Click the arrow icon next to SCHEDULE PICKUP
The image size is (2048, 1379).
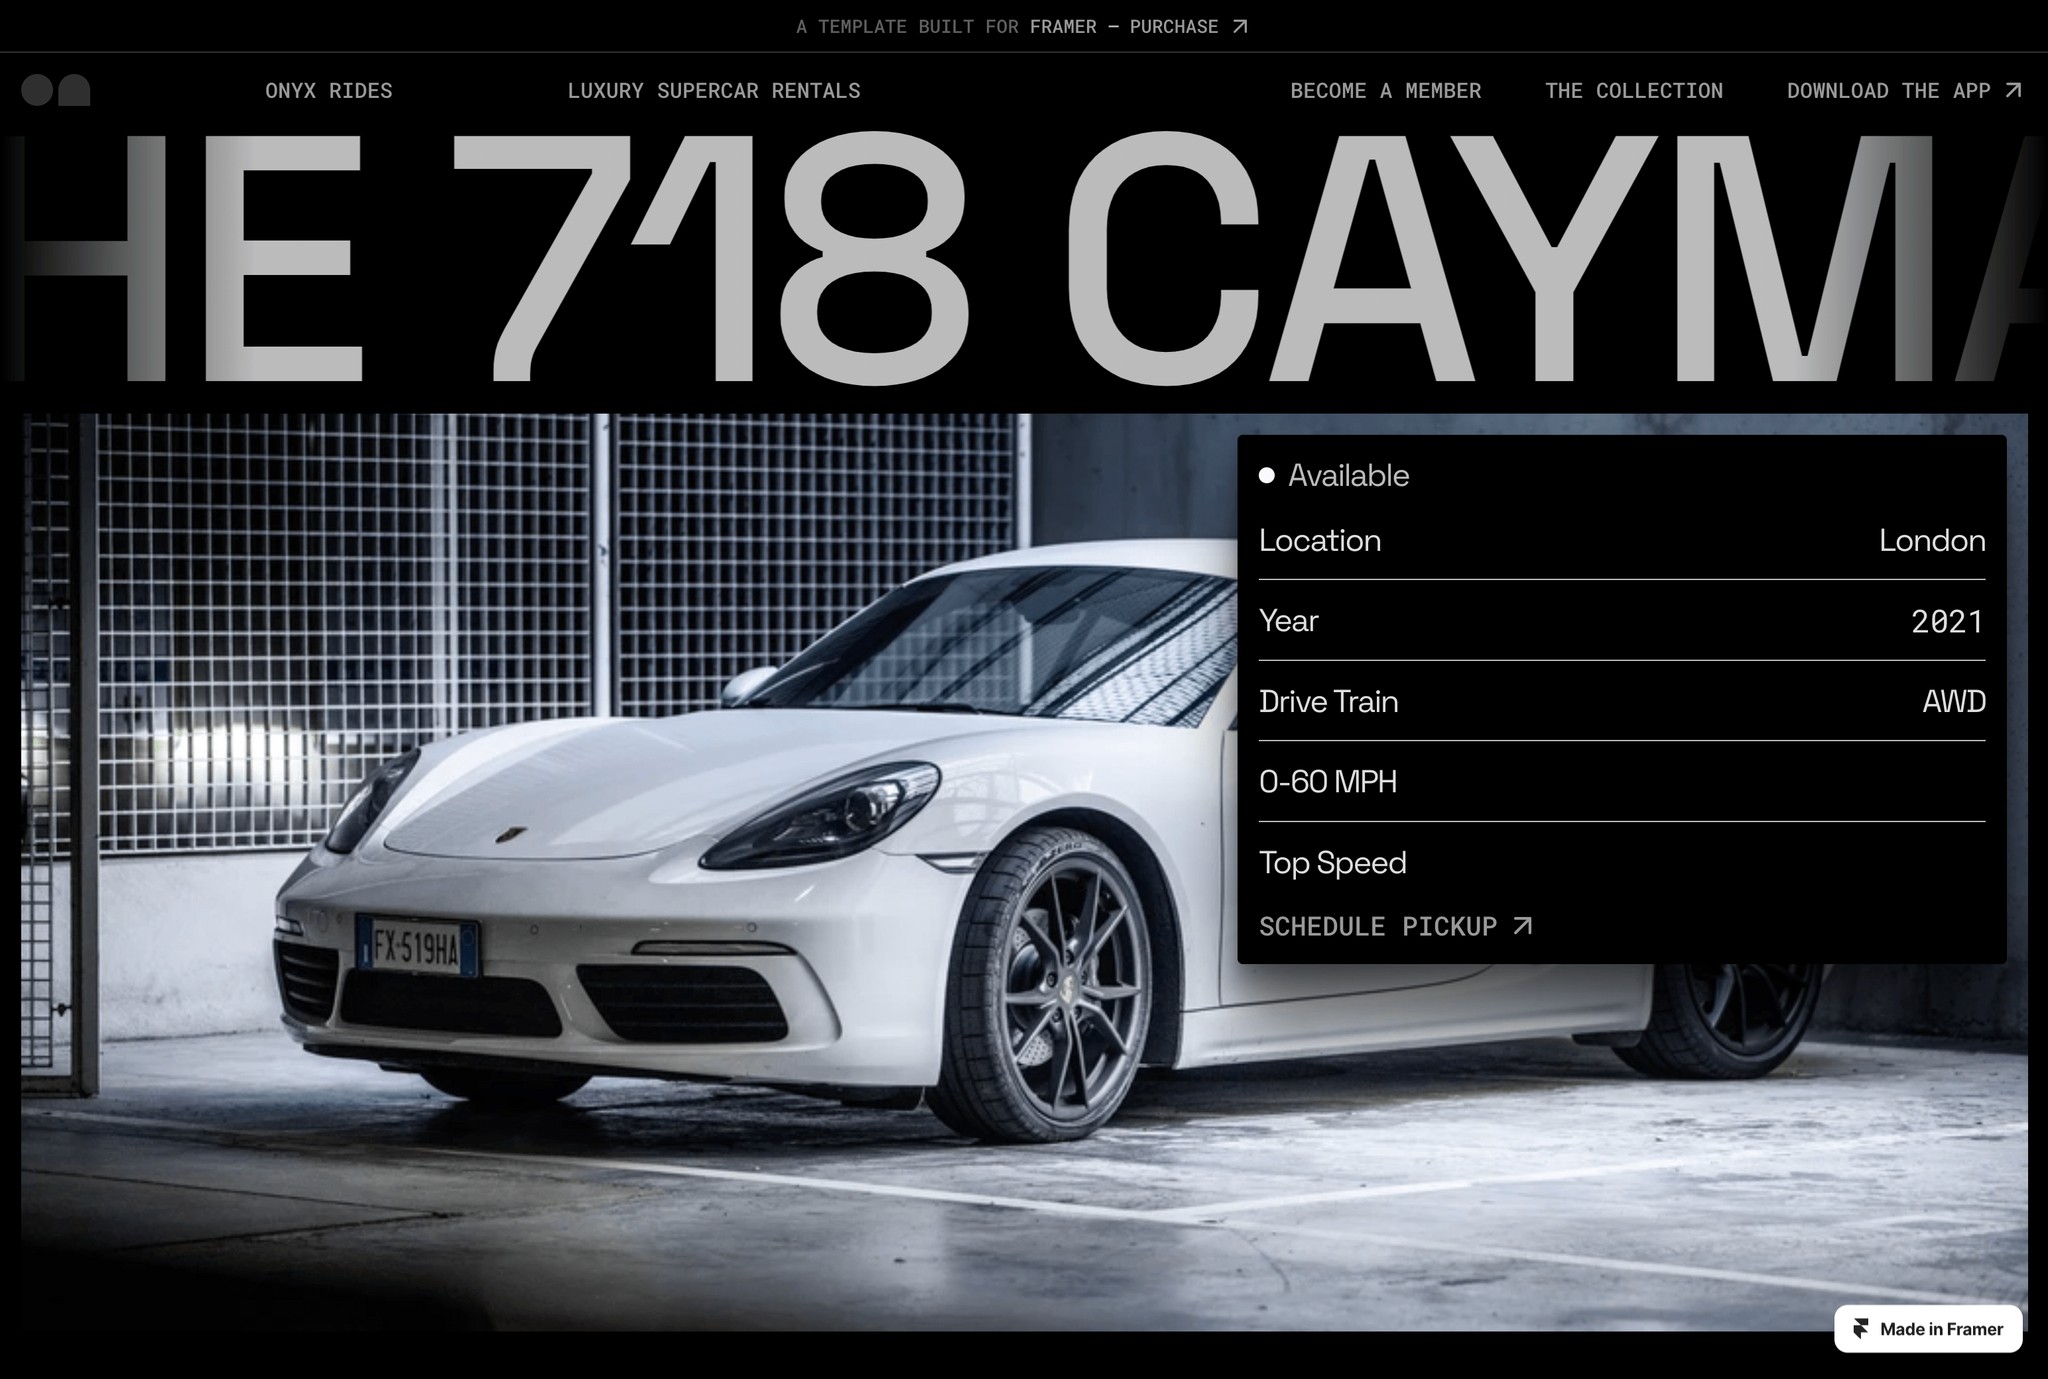pyautogui.click(x=1522, y=927)
